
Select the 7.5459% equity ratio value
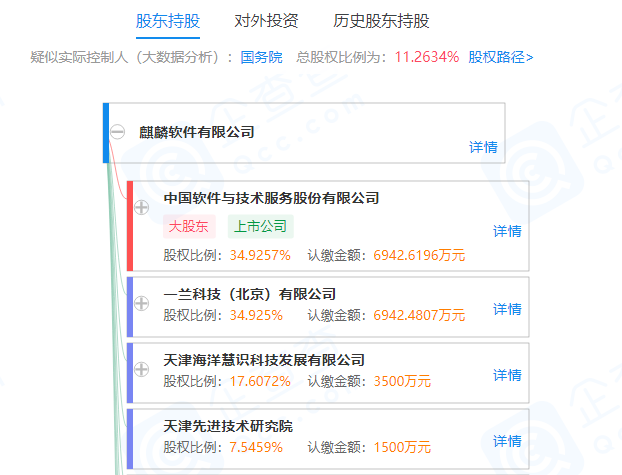[x=256, y=448]
